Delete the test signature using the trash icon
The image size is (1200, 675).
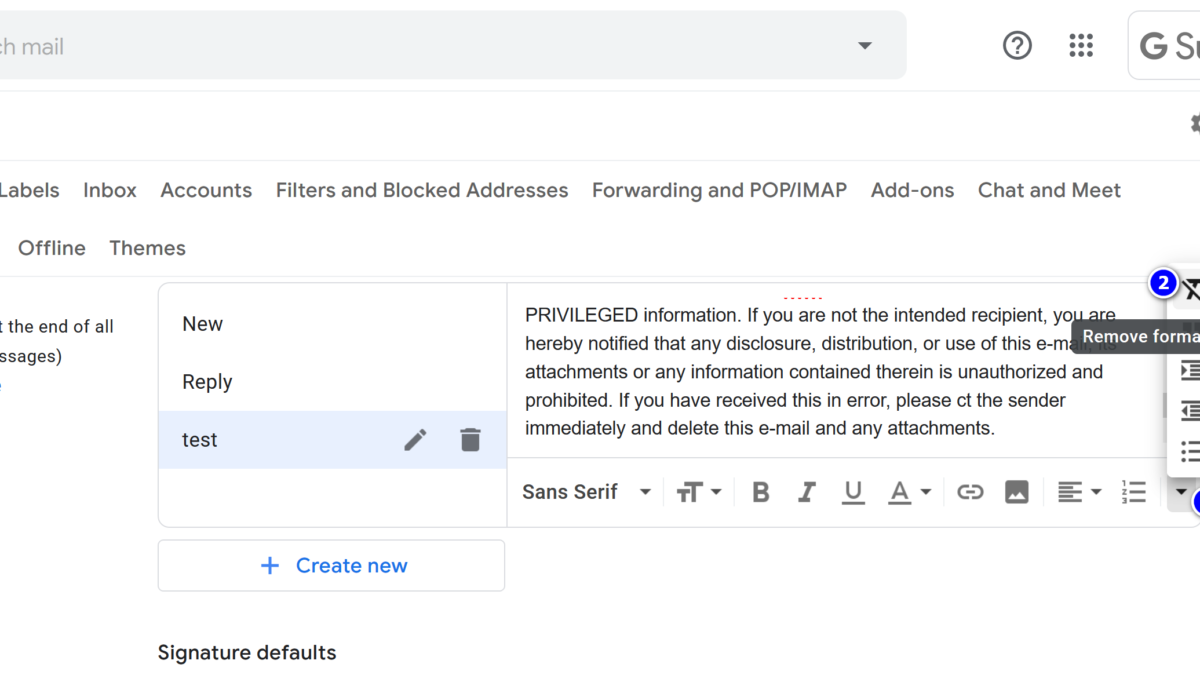point(470,440)
